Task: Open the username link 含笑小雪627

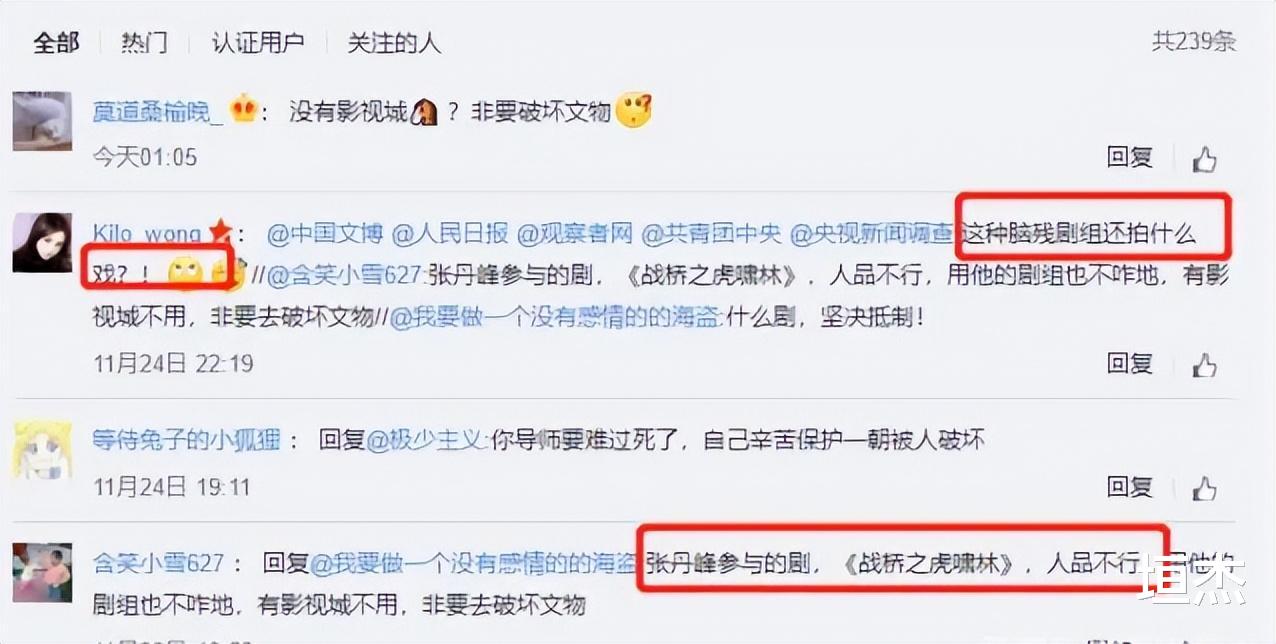Action: coord(159,563)
